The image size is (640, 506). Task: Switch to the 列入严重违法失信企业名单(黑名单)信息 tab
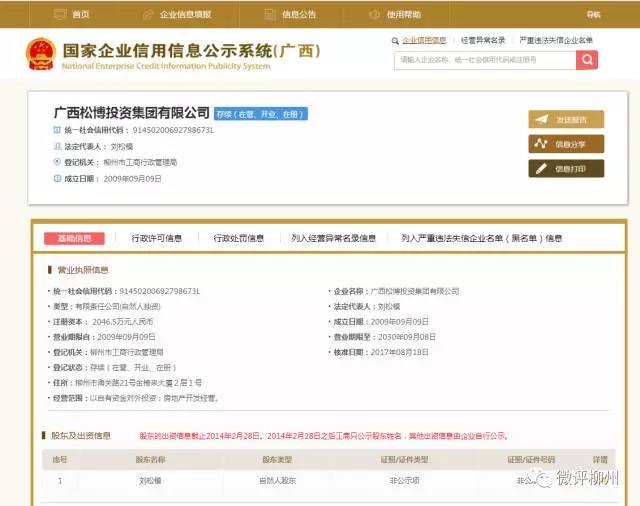click(x=481, y=238)
